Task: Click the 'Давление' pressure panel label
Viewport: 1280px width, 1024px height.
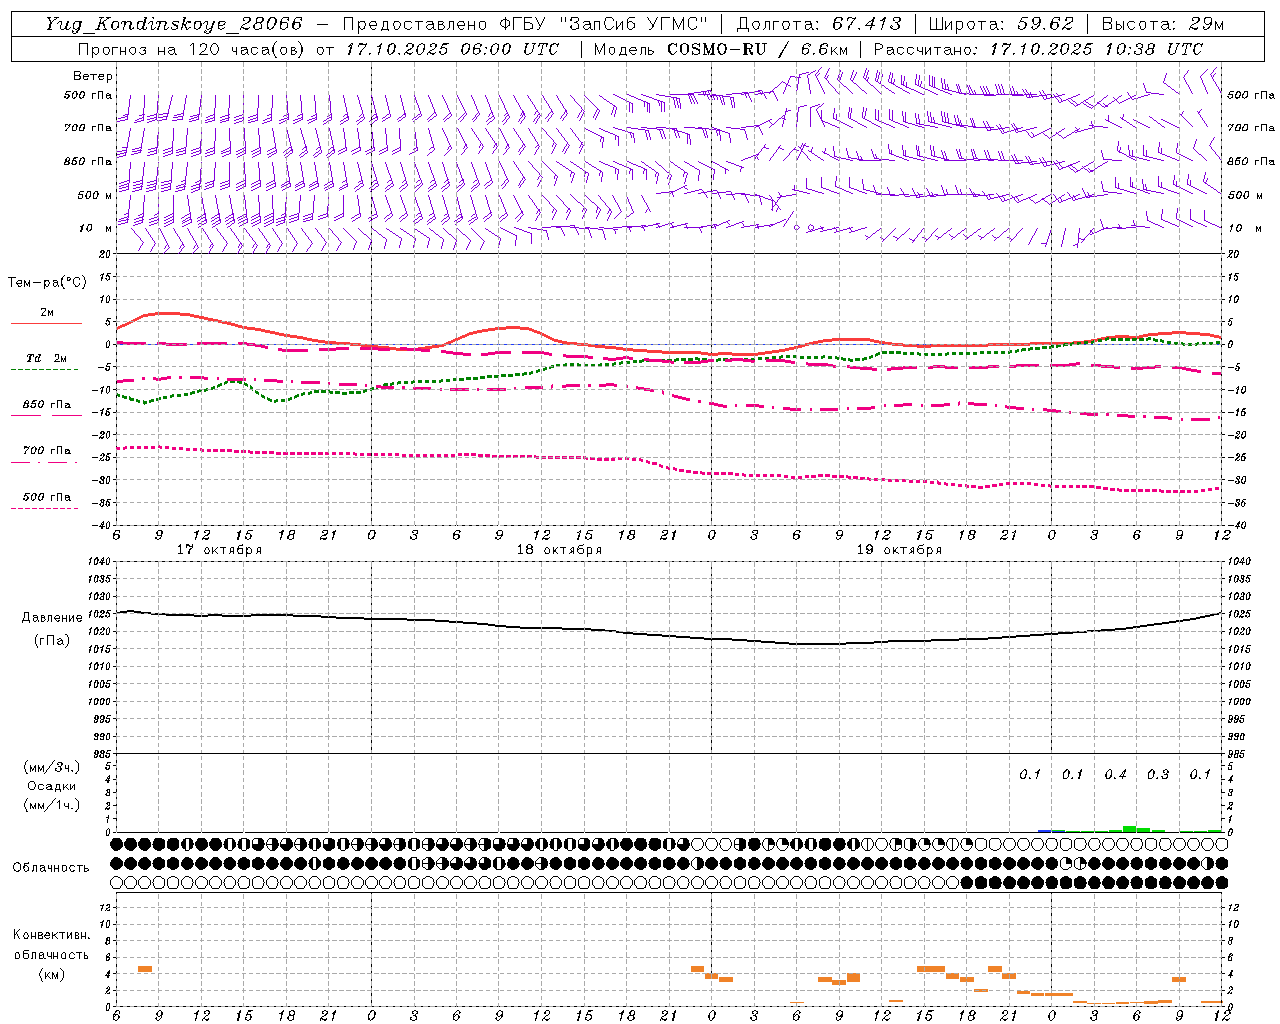Action: click(x=52, y=618)
